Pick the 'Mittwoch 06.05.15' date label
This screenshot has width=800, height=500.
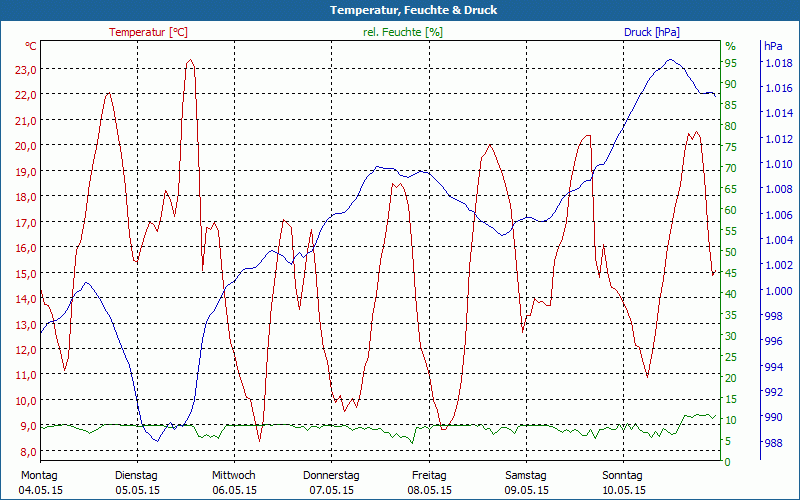point(234,482)
